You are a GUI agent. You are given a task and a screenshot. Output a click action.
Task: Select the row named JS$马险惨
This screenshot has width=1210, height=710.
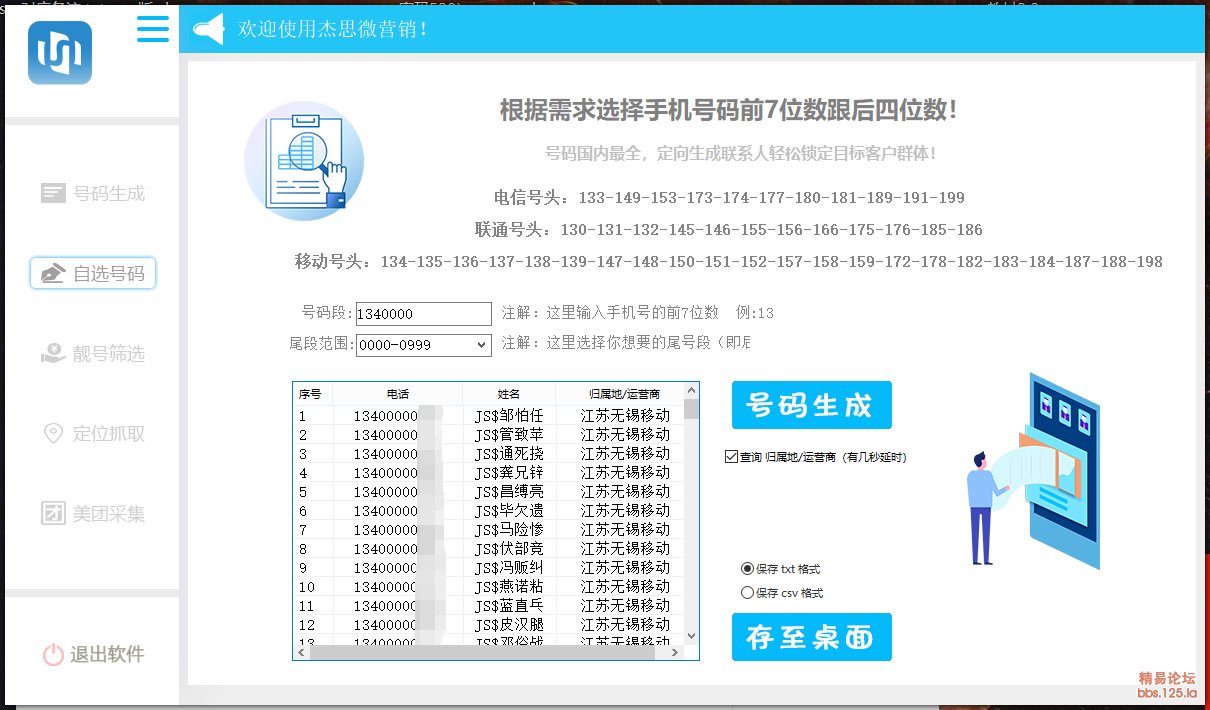click(x=489, y=530)
